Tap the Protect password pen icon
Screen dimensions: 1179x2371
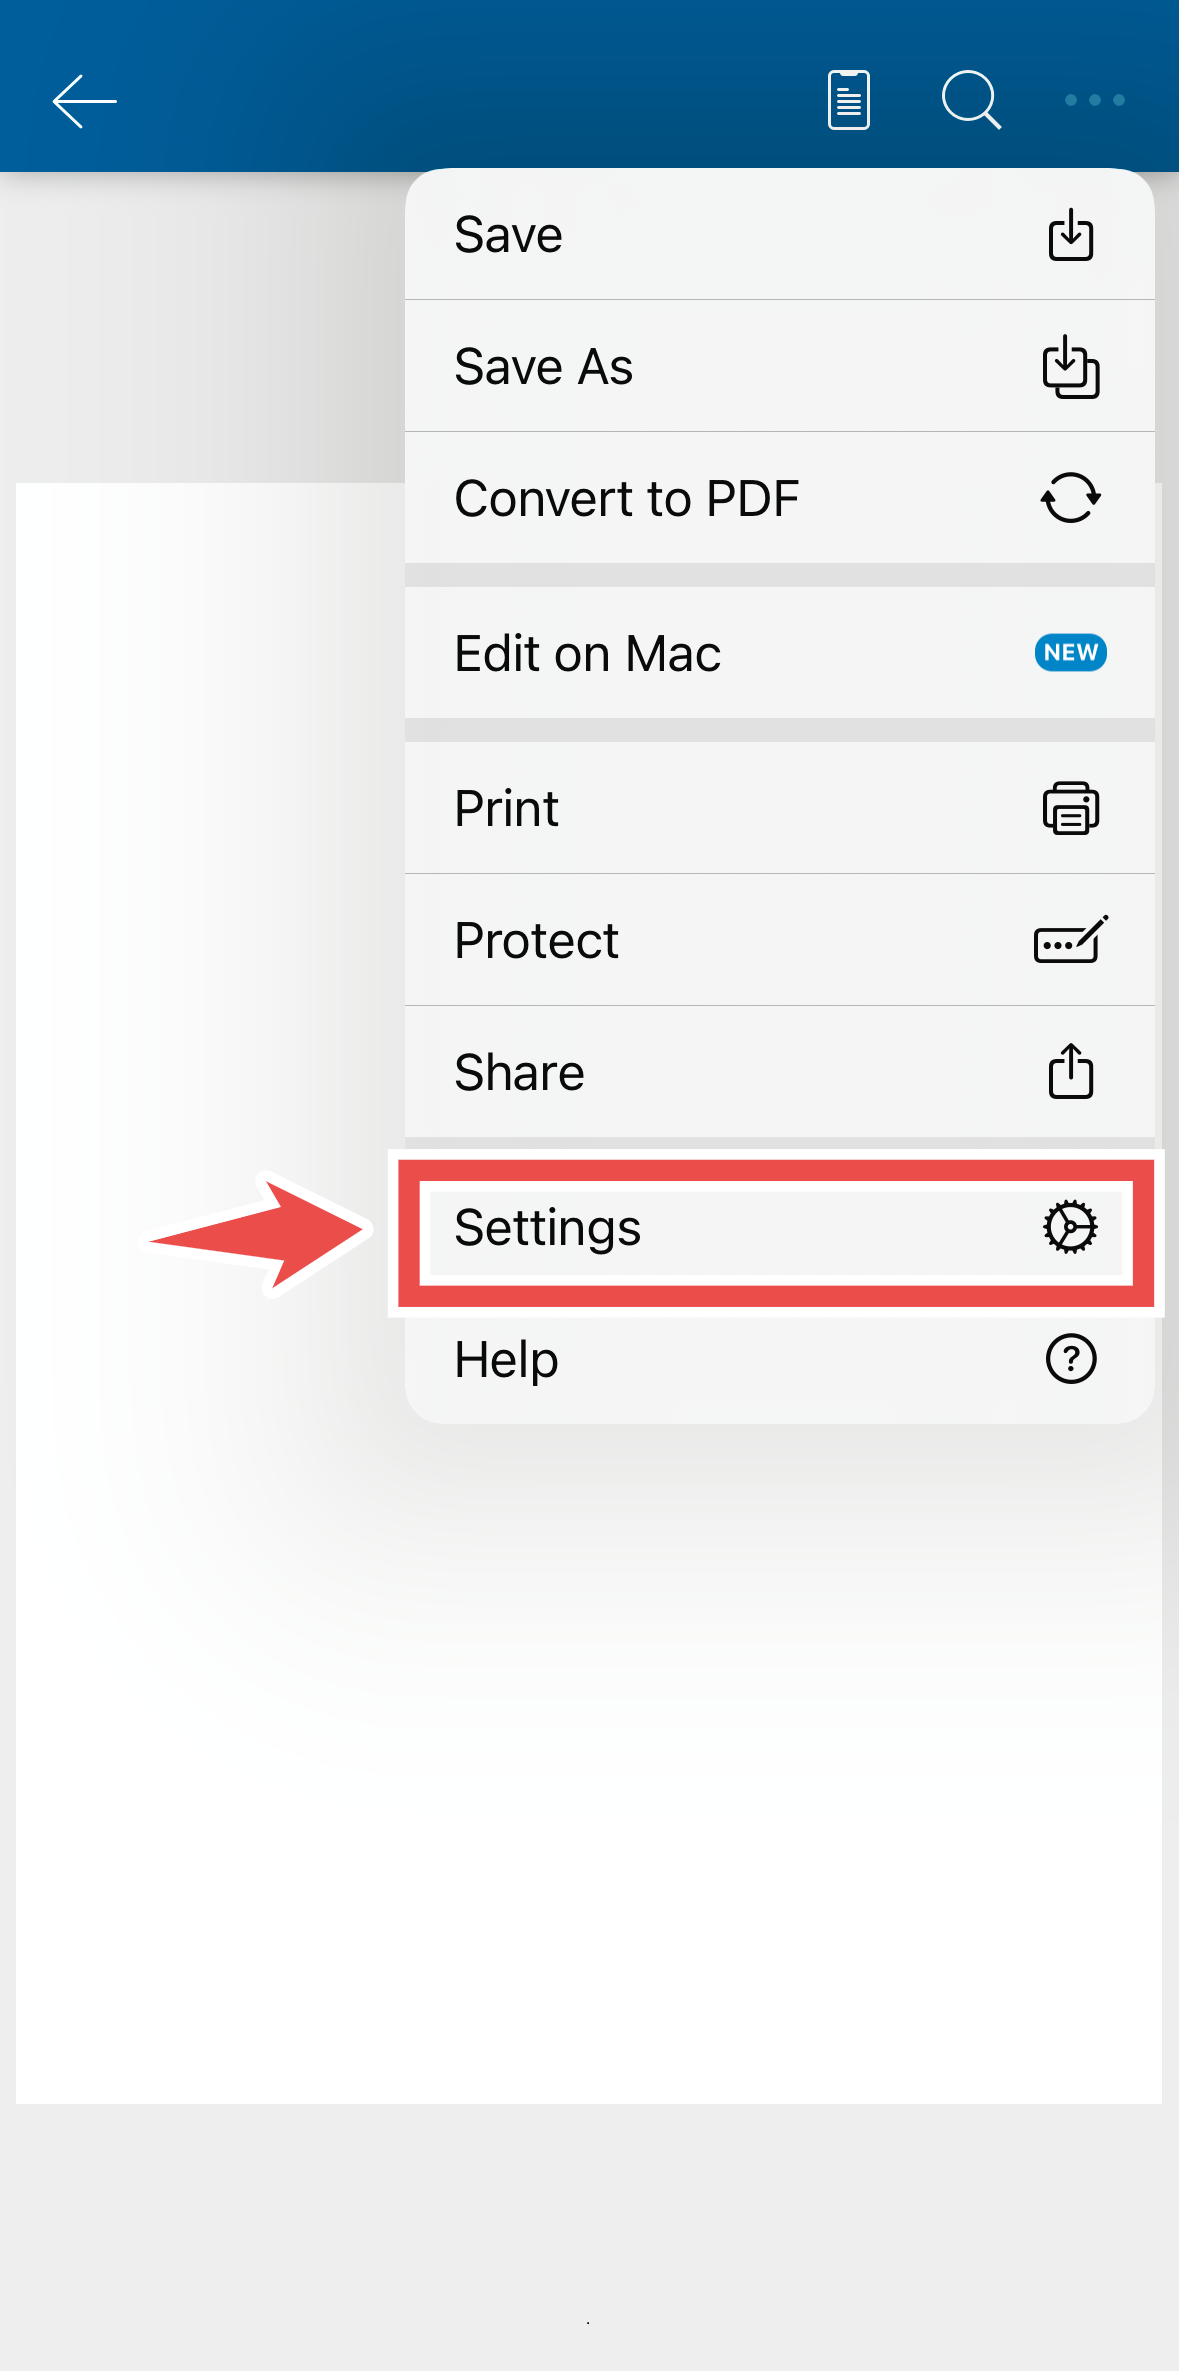click(x=1070, y=940)
